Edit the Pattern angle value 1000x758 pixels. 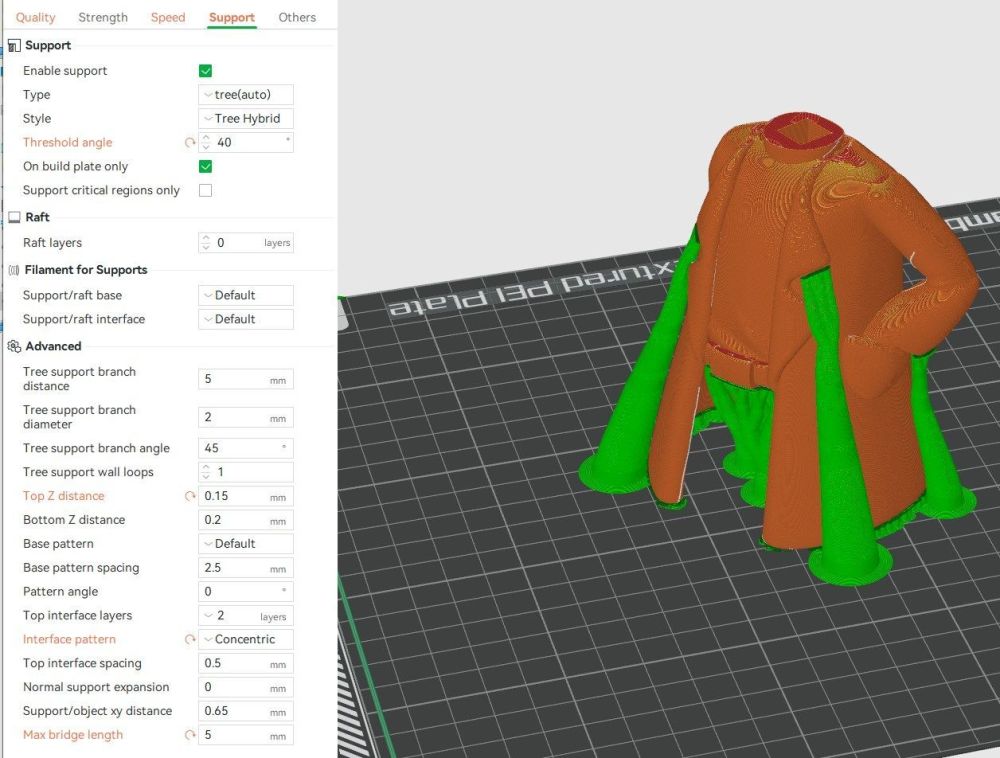pos(246,592)
